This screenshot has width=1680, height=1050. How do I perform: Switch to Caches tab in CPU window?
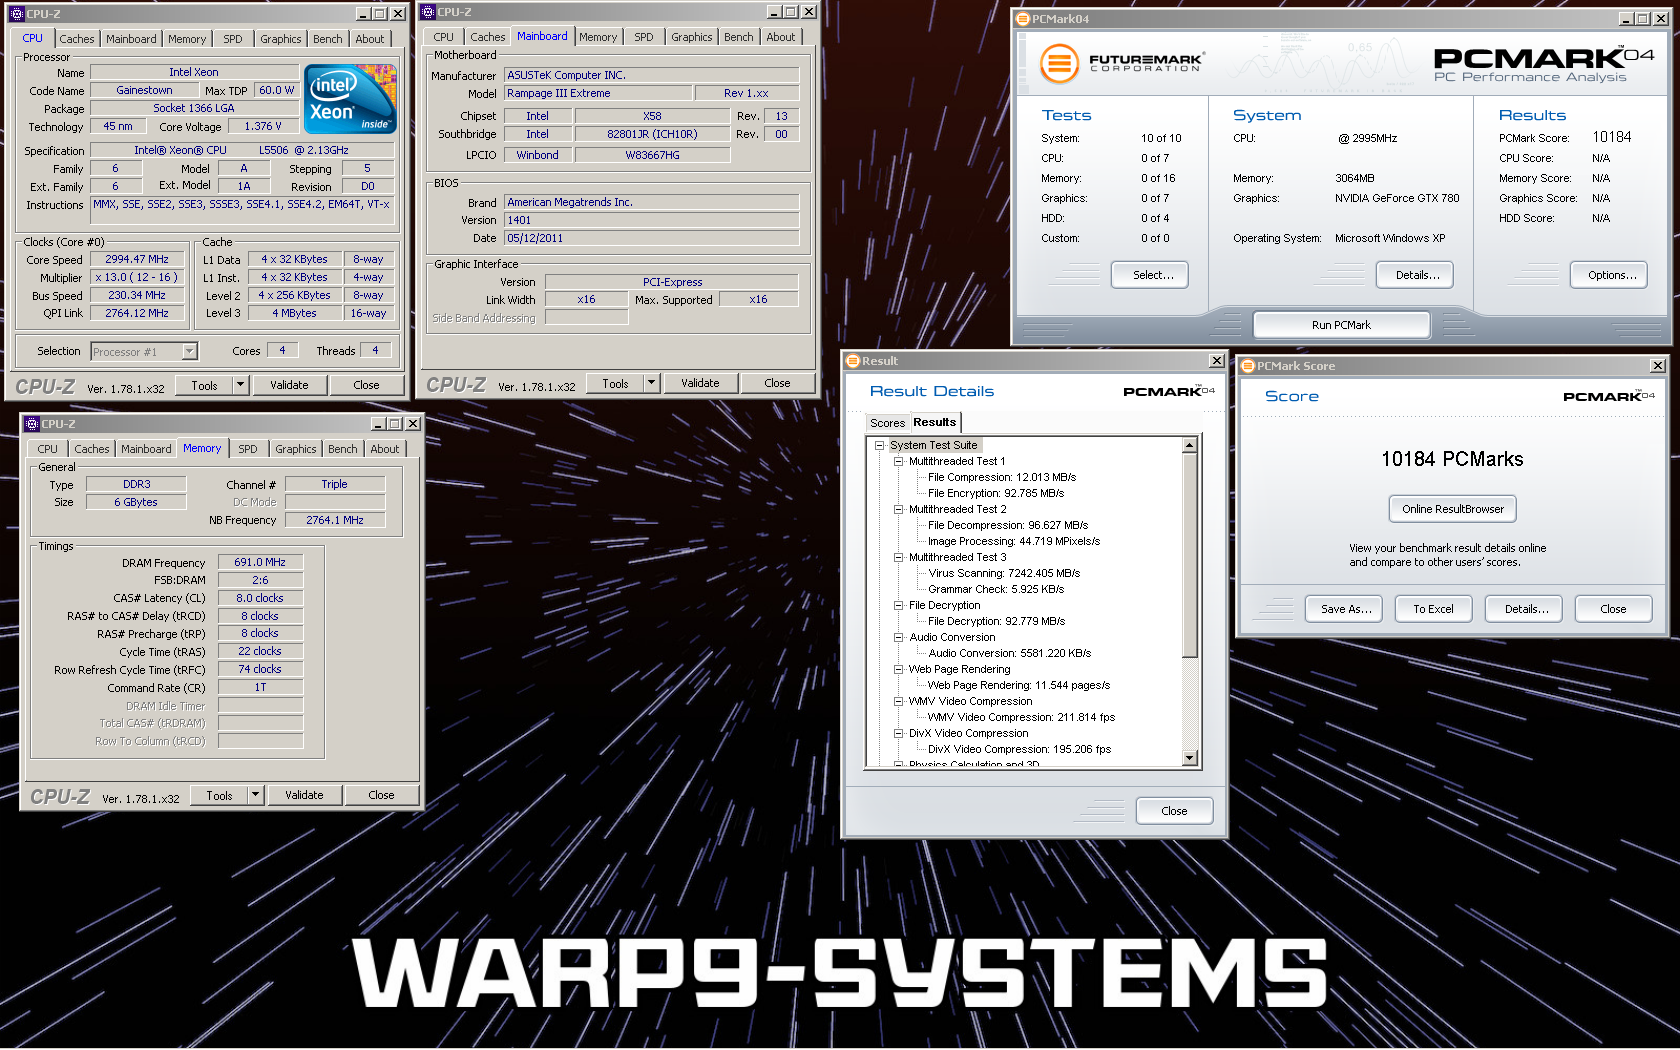tap(77, 39)
